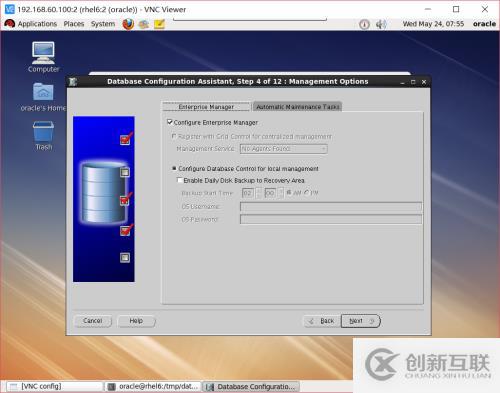500x393 pixels.
Task: Click the mail client launcher icon in the panel
Action: pos(144,24)
